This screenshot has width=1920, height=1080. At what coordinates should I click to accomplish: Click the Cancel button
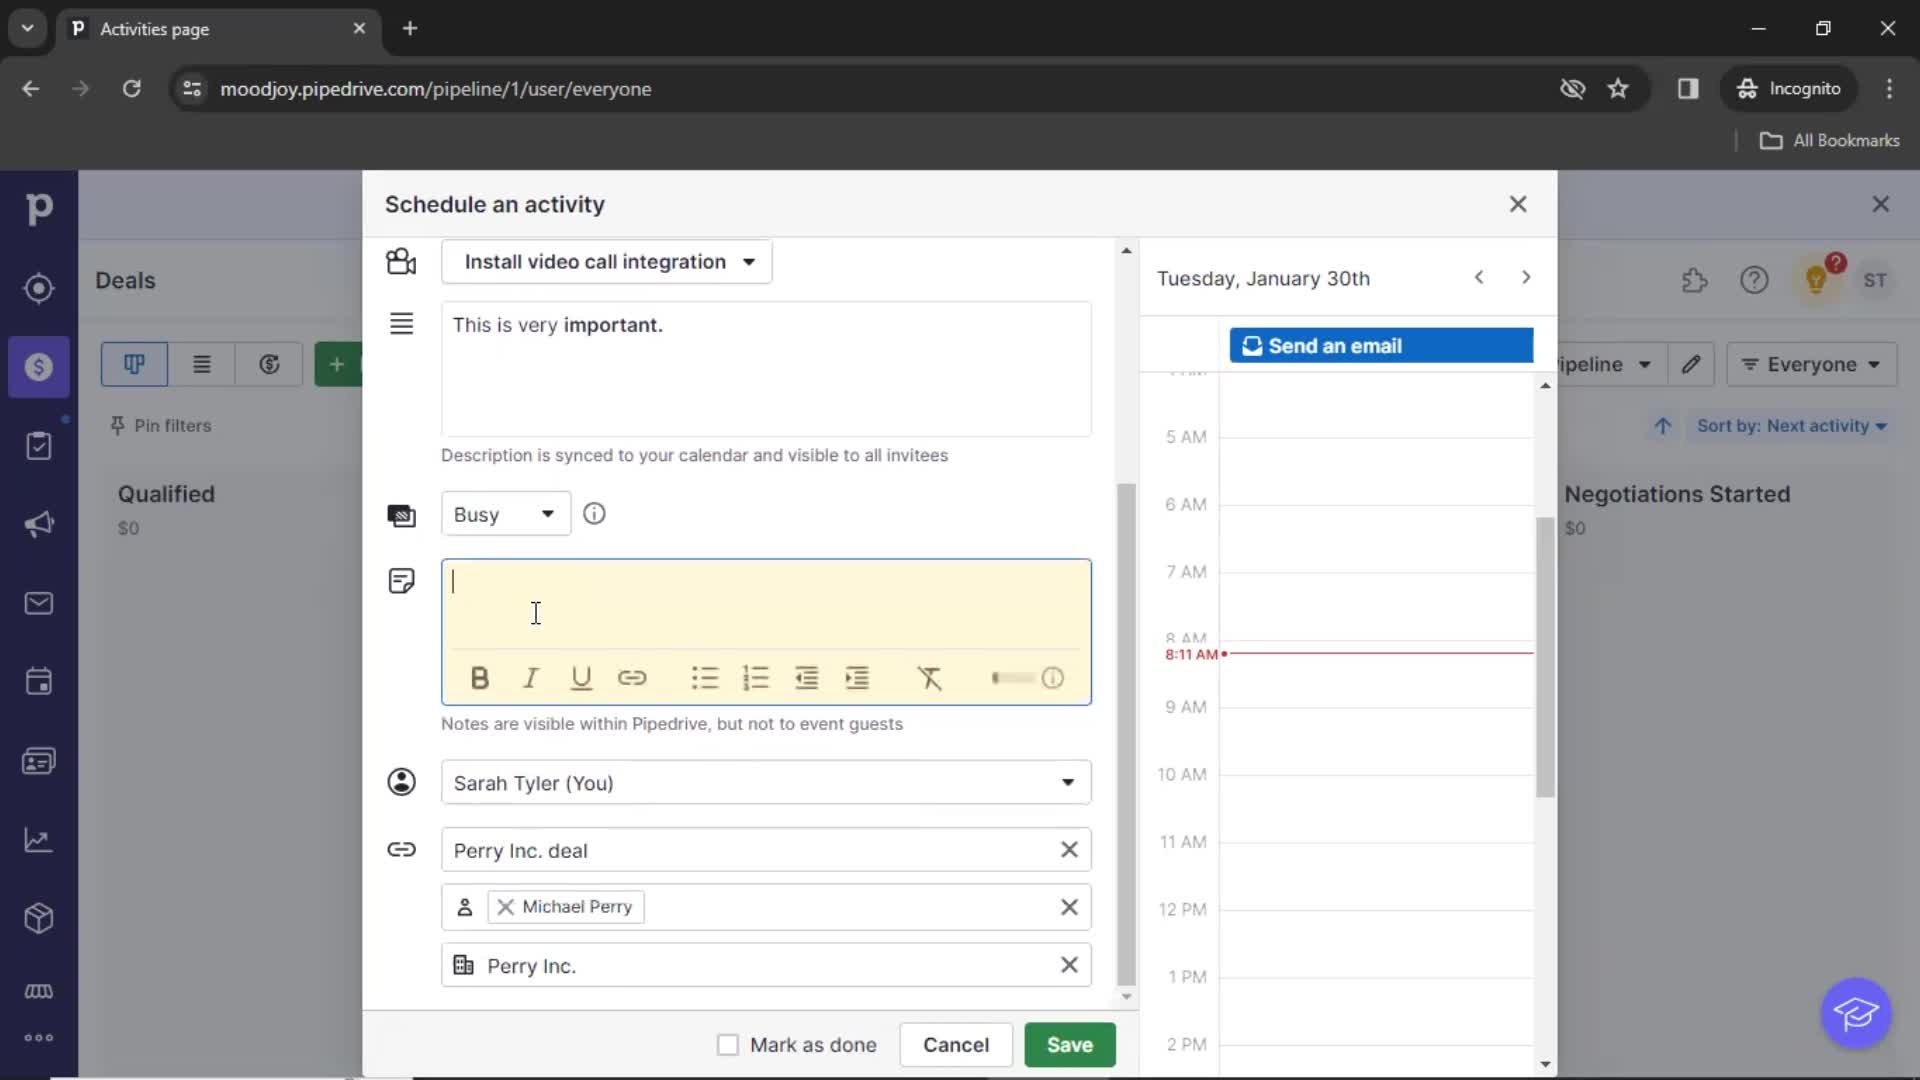(x=956, y=1044)
